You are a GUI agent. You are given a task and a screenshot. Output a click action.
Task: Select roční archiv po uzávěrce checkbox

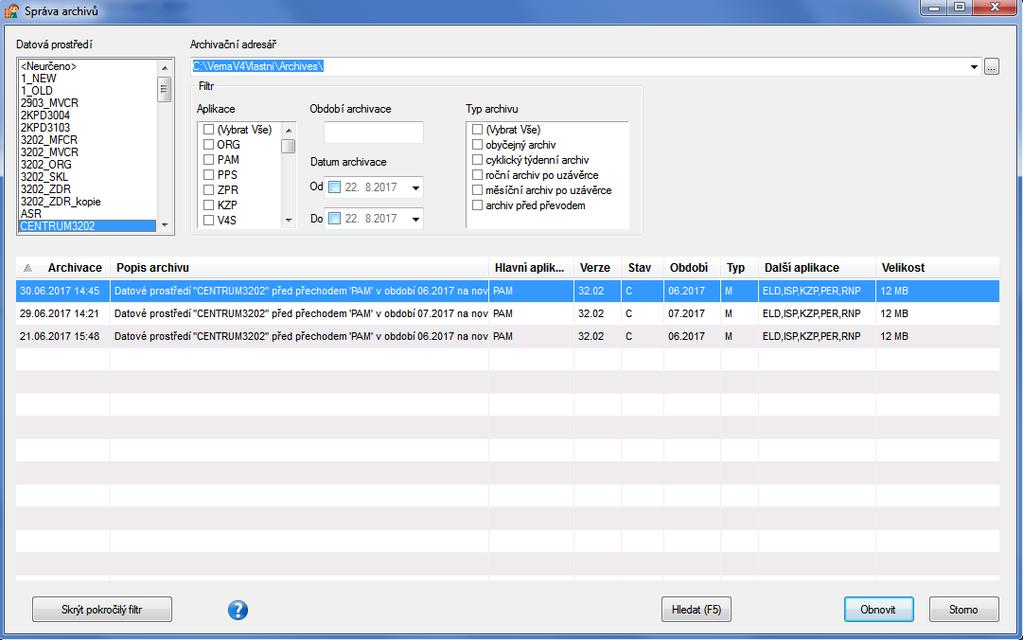[x=478, y=175]
